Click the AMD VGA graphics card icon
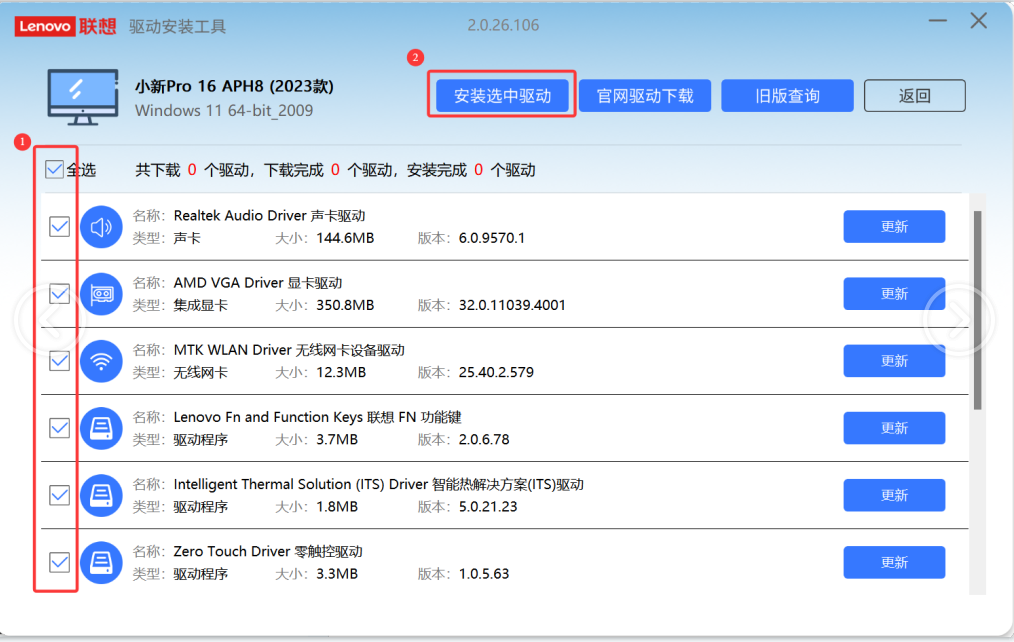 [x=101, y=294]
